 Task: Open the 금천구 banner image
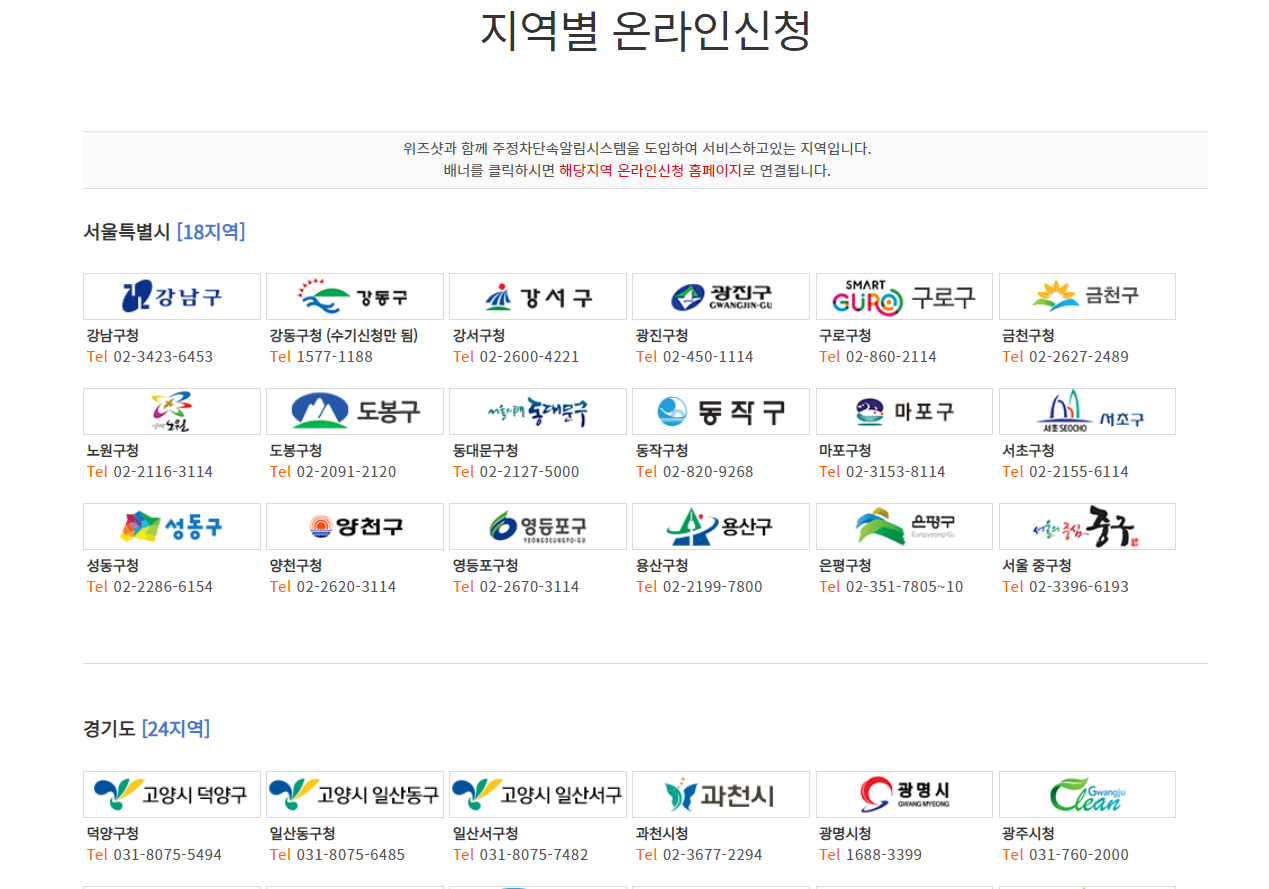[x=1088, y=296]
